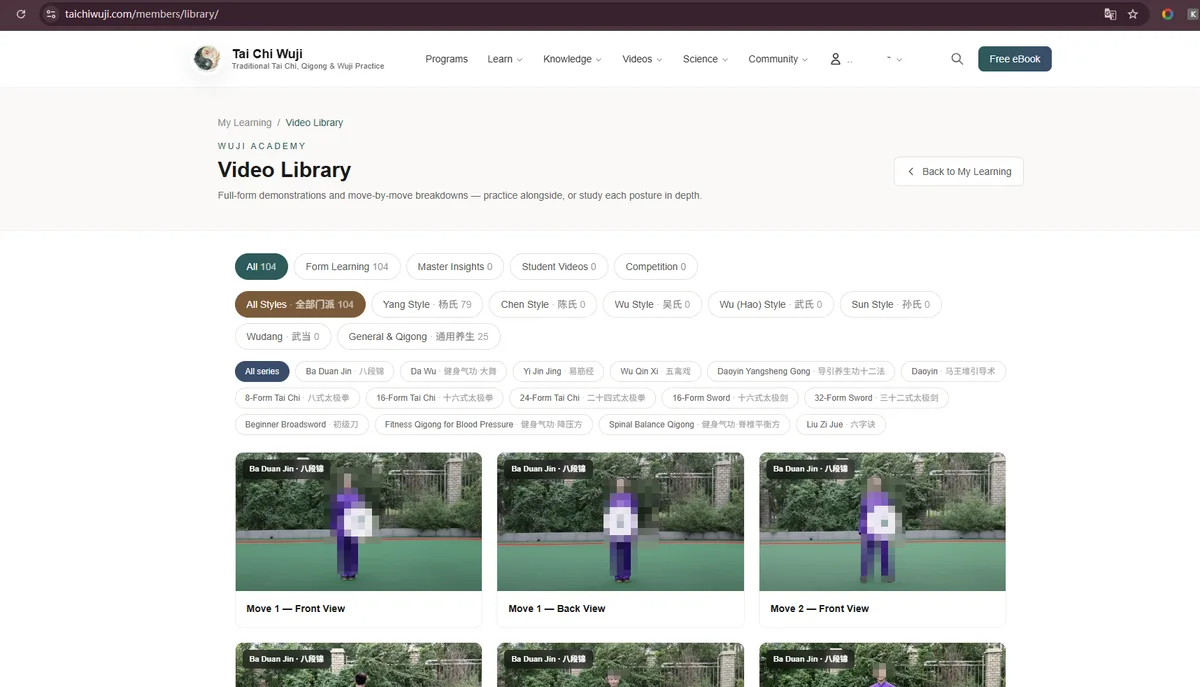This screenshot has height=687, width=1200.
Task: Expand the Videos dropdown menu
Action: [x=642, y=59]
